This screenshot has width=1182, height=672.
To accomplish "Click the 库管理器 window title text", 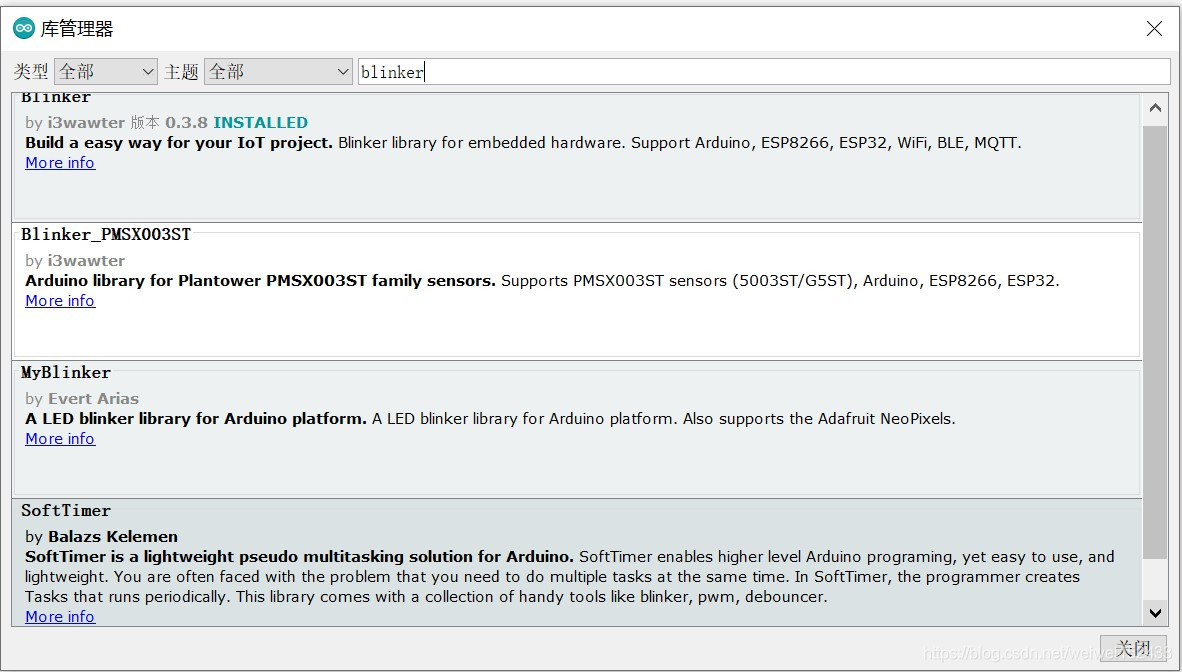I will (77, 29).
